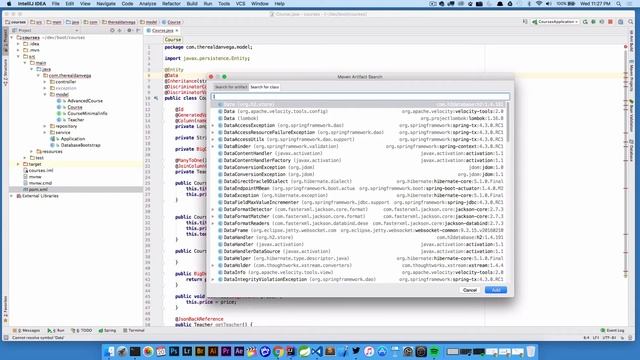This screenshot has height=360, width=640.
Task: Select DataBinder result row
Action: 358,146
